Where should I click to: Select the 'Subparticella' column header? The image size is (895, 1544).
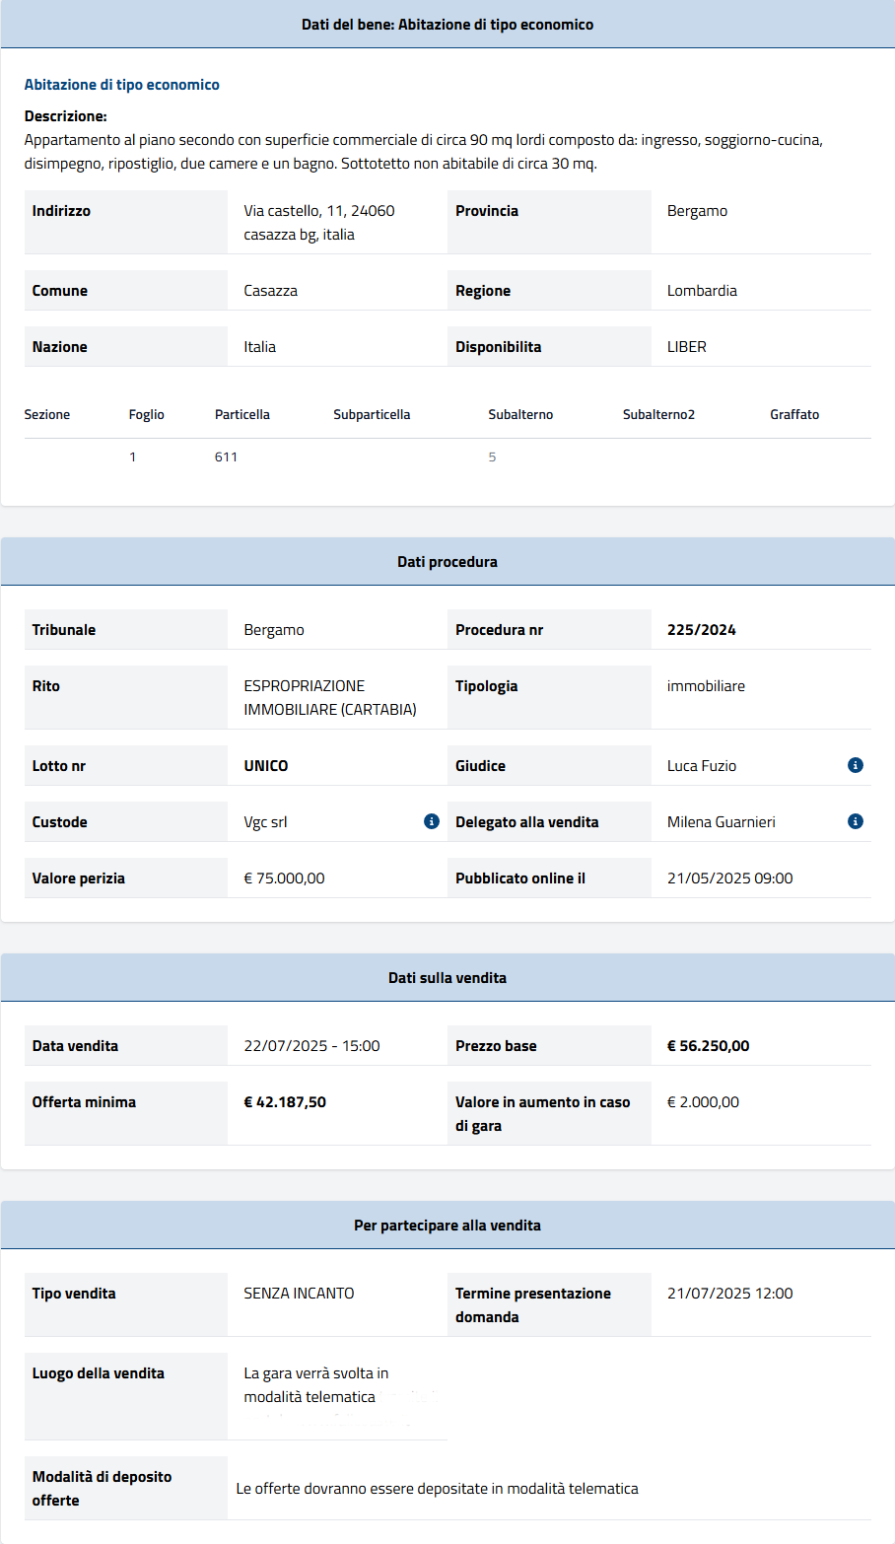[x=372, y=414]
